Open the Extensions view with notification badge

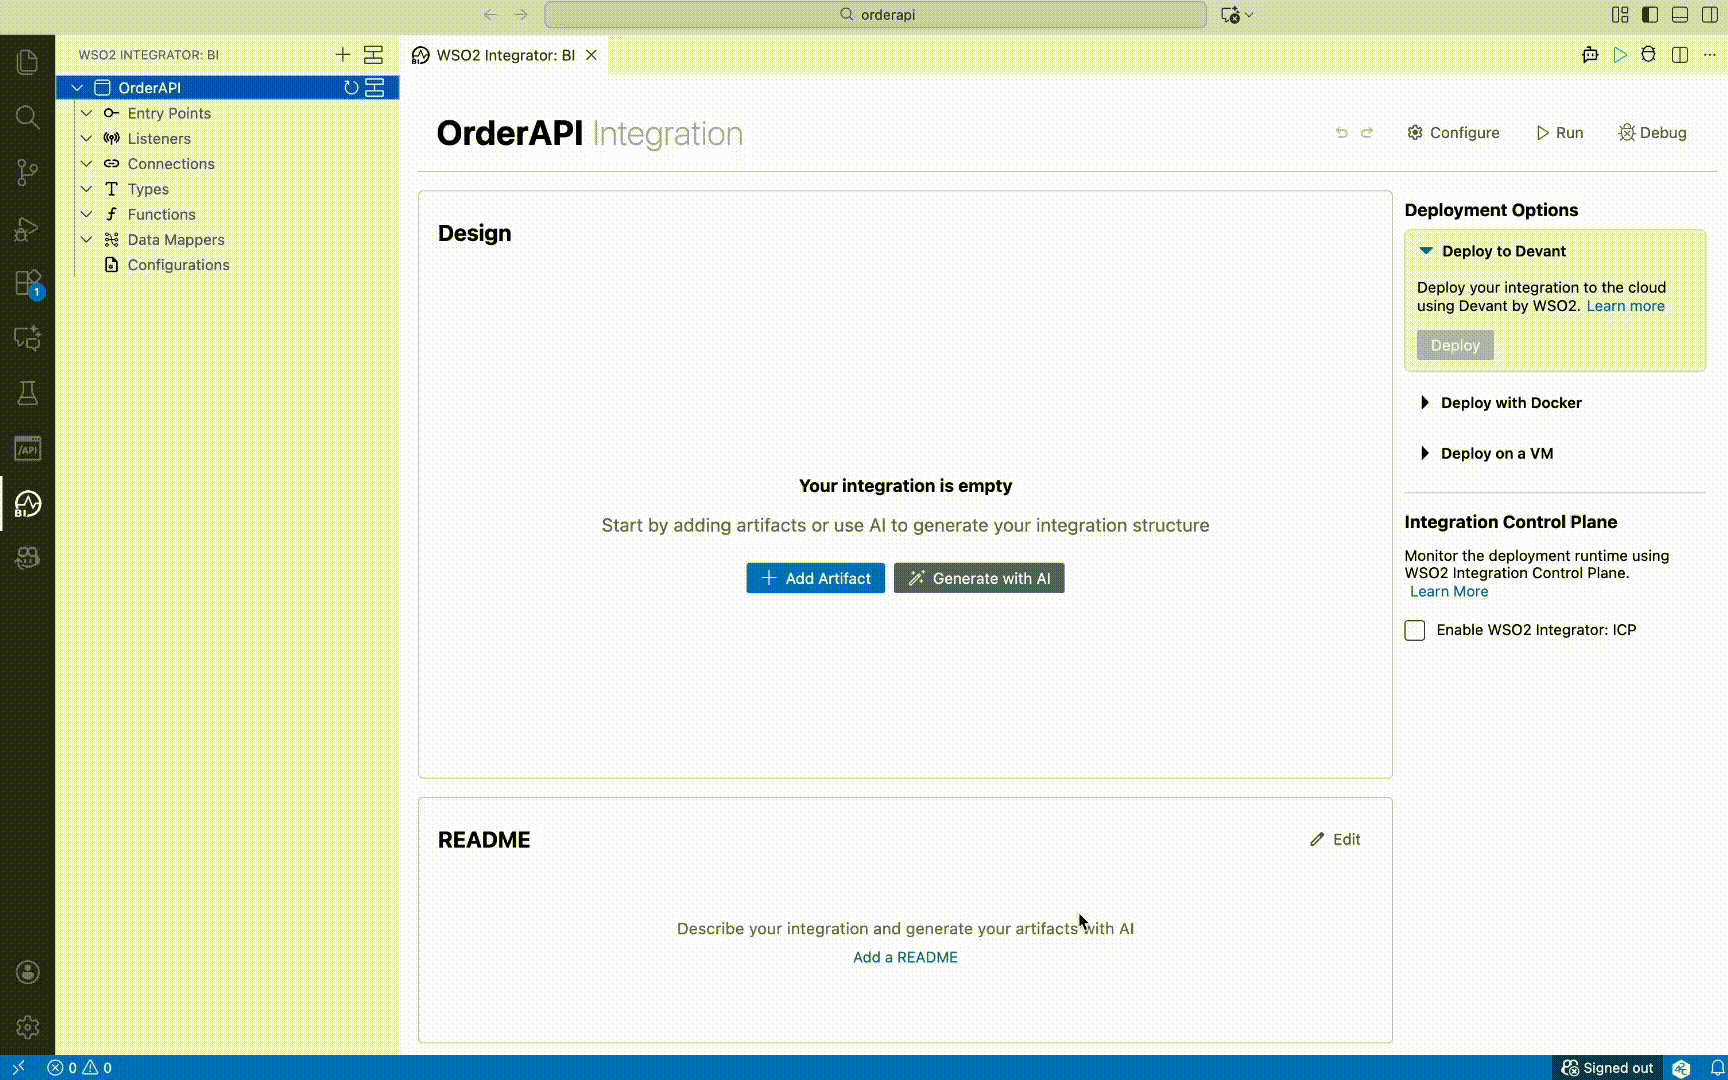(x=27, y=283)
